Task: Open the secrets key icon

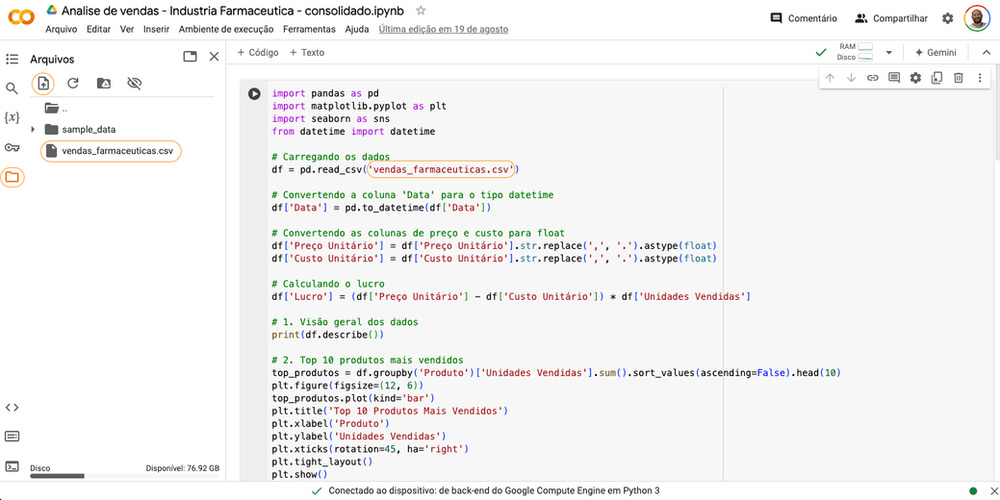Action: click(12, 147)
